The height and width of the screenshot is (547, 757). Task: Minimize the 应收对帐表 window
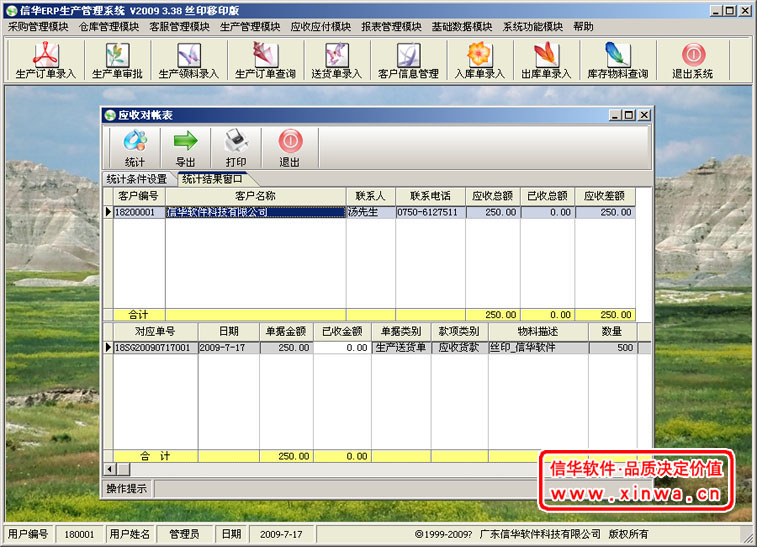tap(615, 115)
